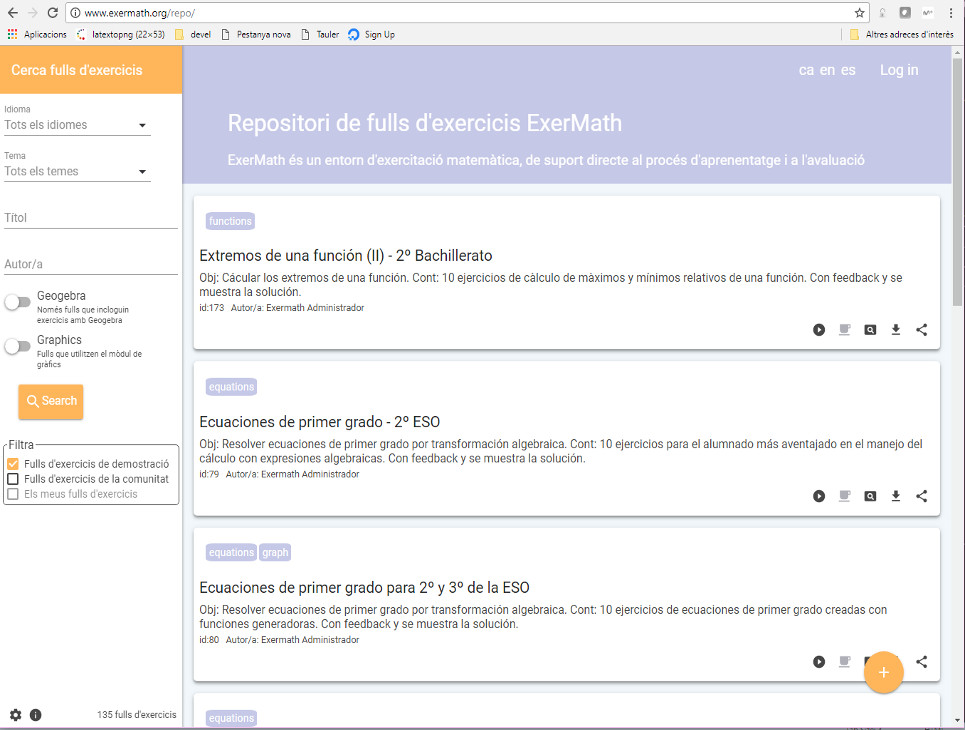Screen dimensions: 965x730
Task: Click the 'equations' tag on the id:79 card
Action: (x=231, y=387)
